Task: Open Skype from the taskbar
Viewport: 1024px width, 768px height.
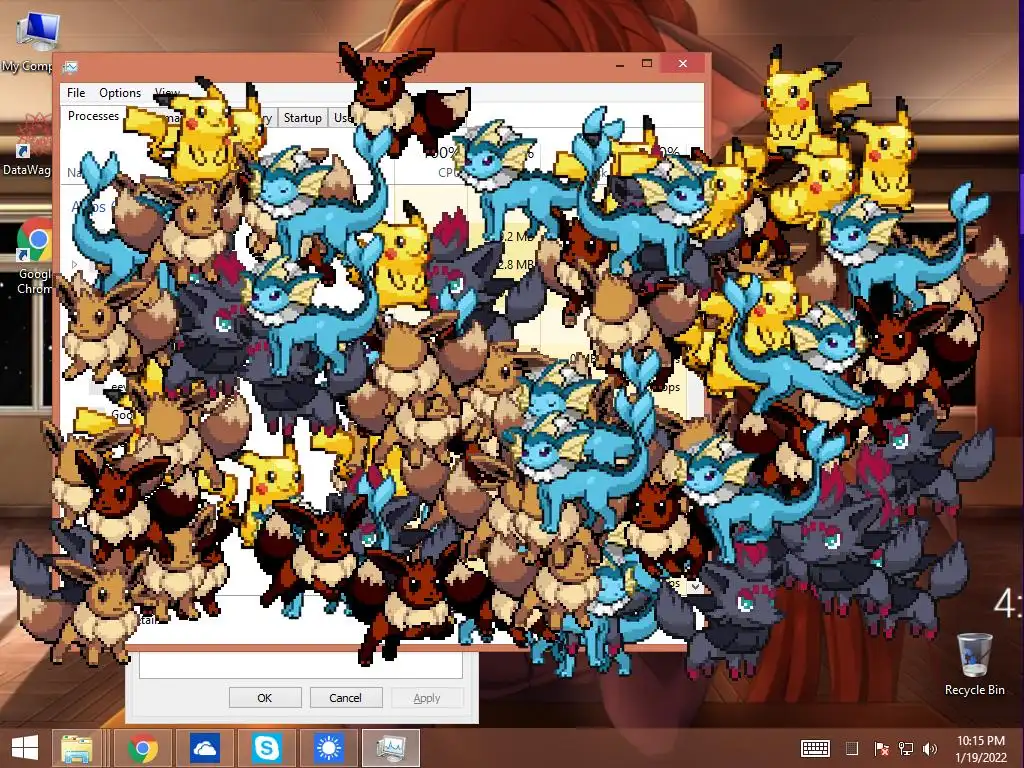Action: click(x=266, y=748)
